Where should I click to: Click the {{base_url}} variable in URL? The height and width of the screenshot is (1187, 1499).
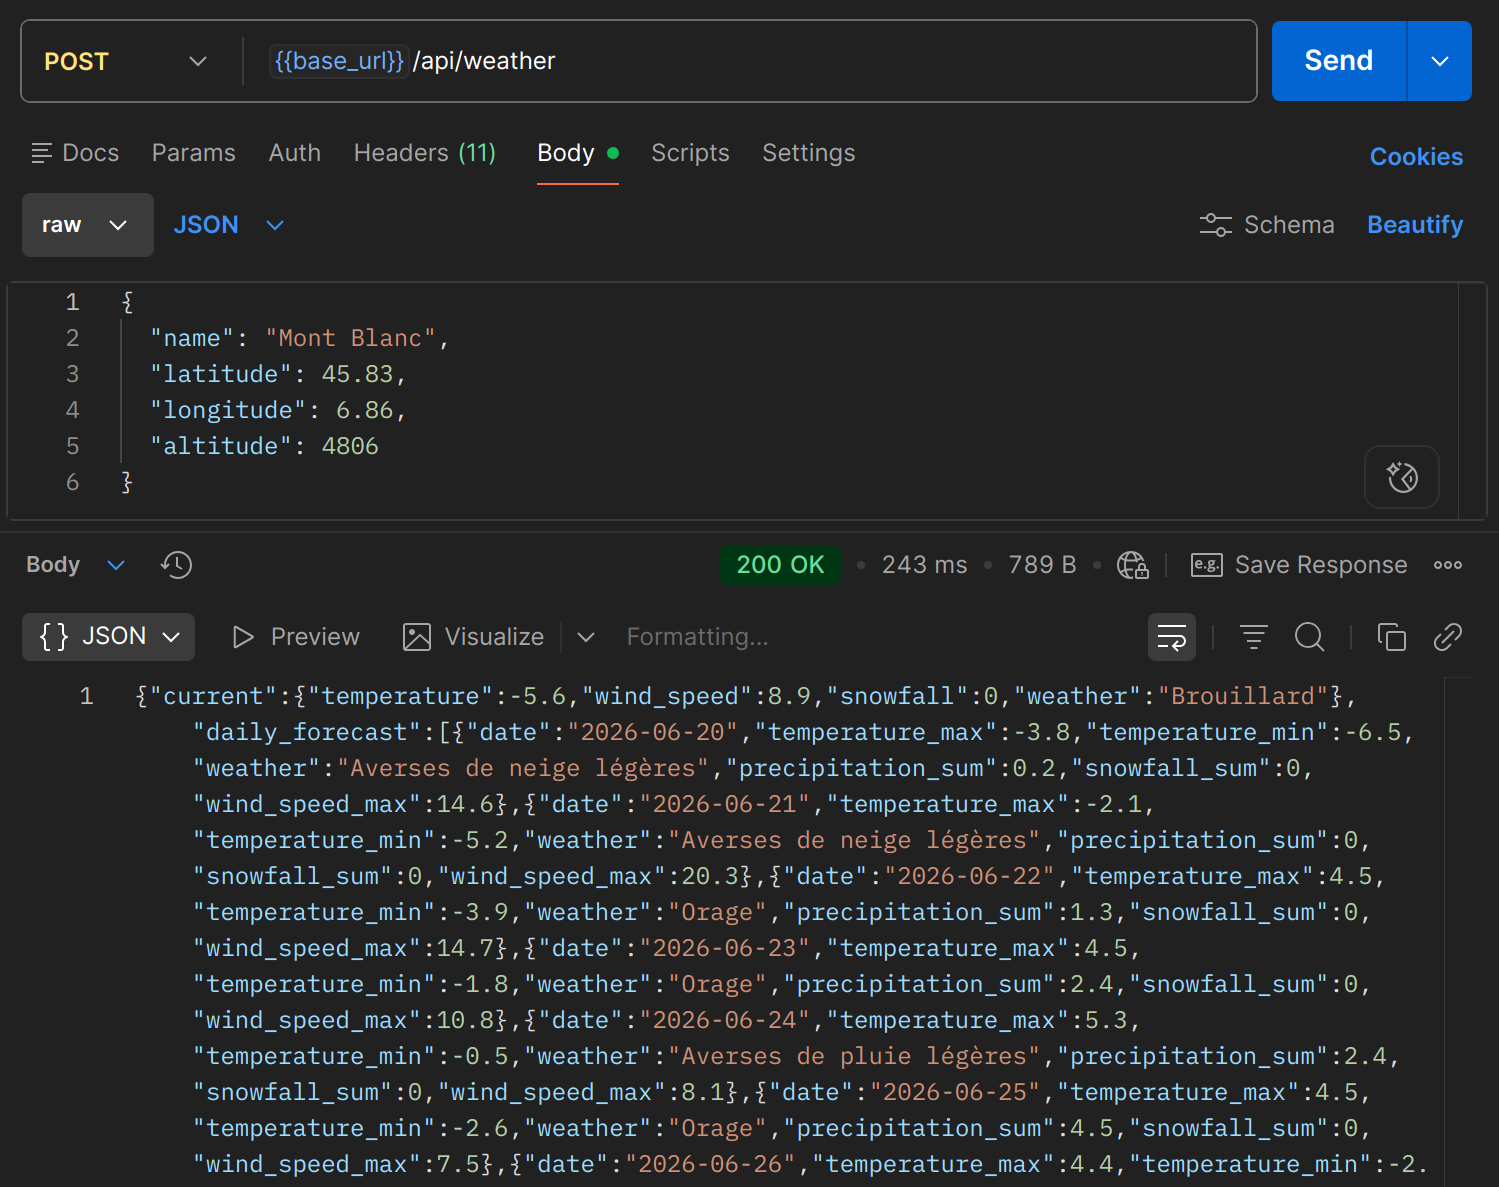click(339, 61)
